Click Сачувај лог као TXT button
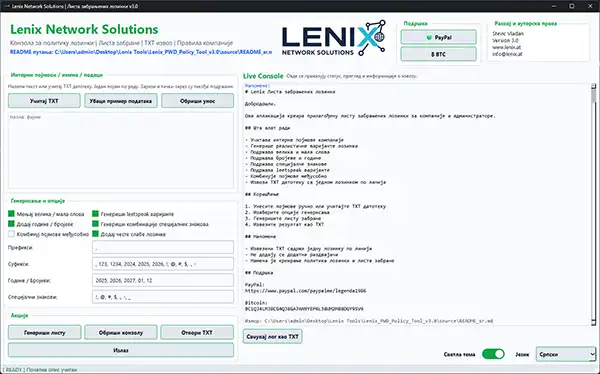This screenshot has height=374, width=600. pos(272,336)
